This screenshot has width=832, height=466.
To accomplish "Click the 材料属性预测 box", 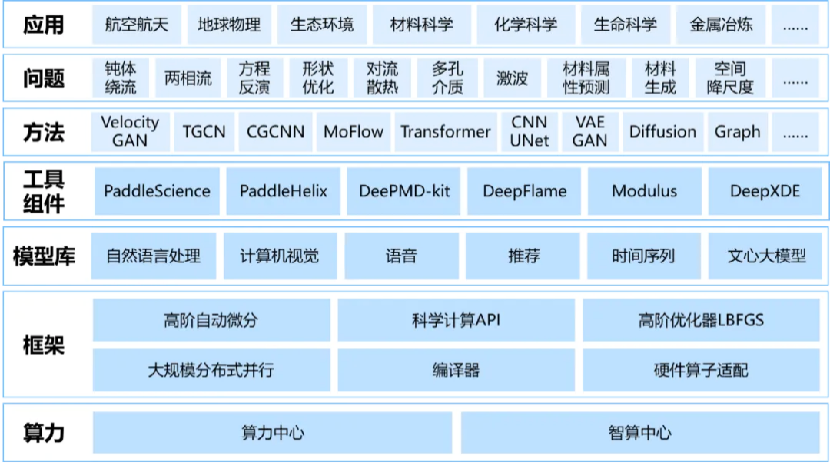I will point(586,78).
